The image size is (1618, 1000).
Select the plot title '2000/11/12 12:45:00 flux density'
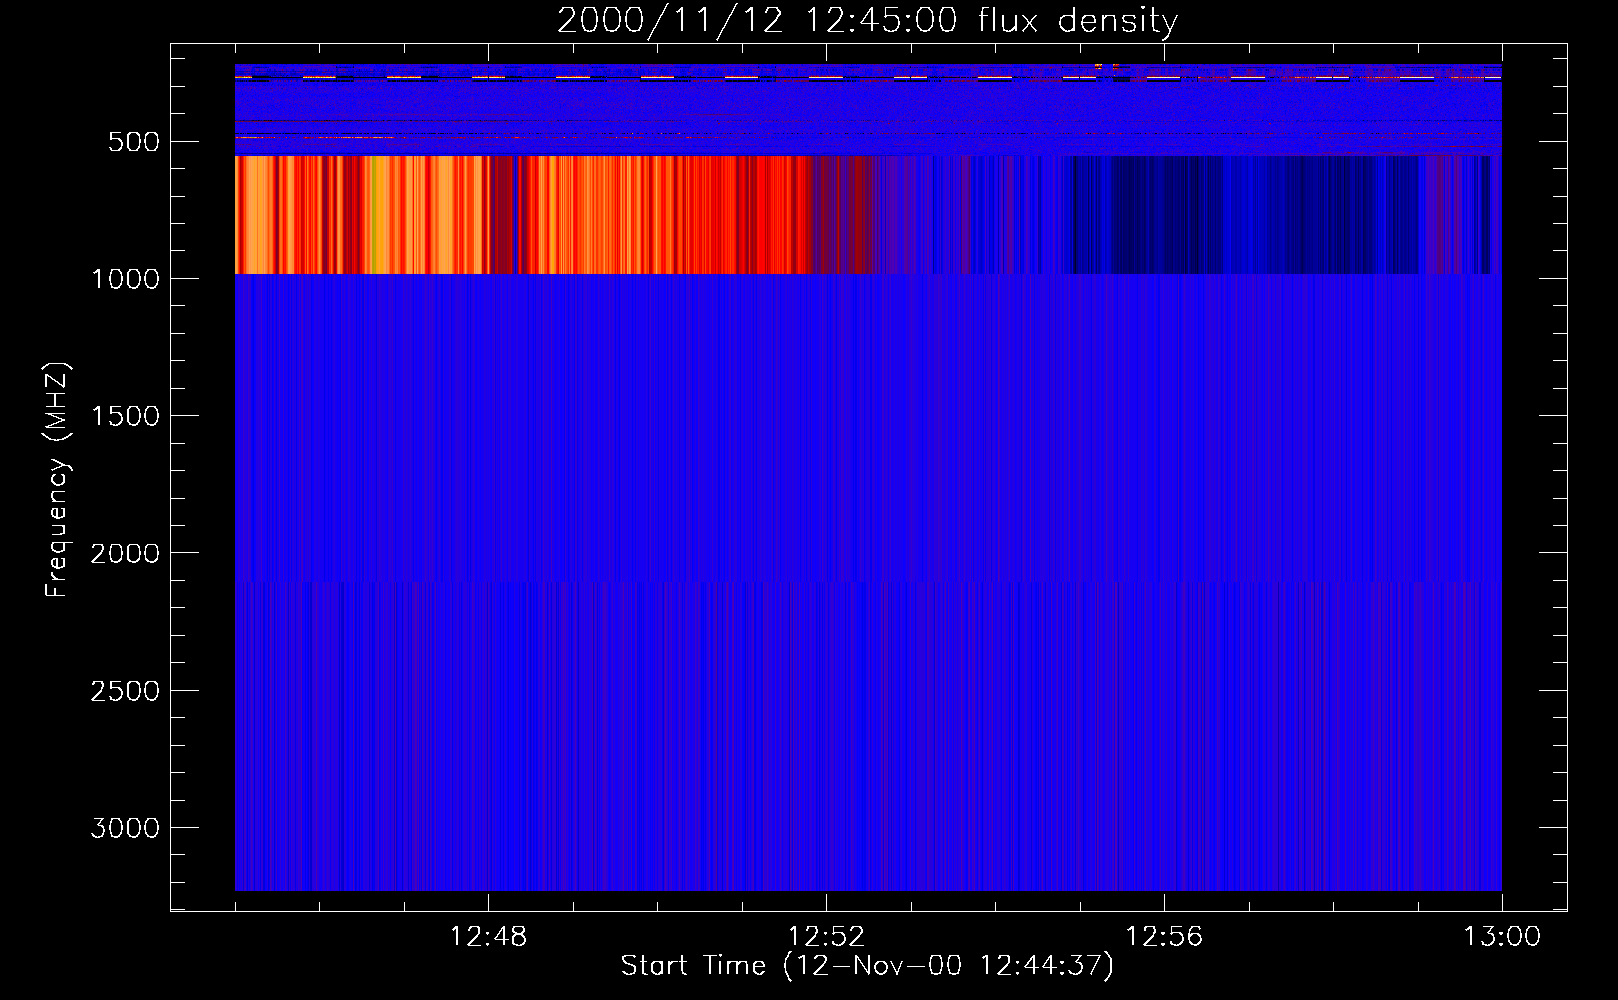(x=867, y=21)
